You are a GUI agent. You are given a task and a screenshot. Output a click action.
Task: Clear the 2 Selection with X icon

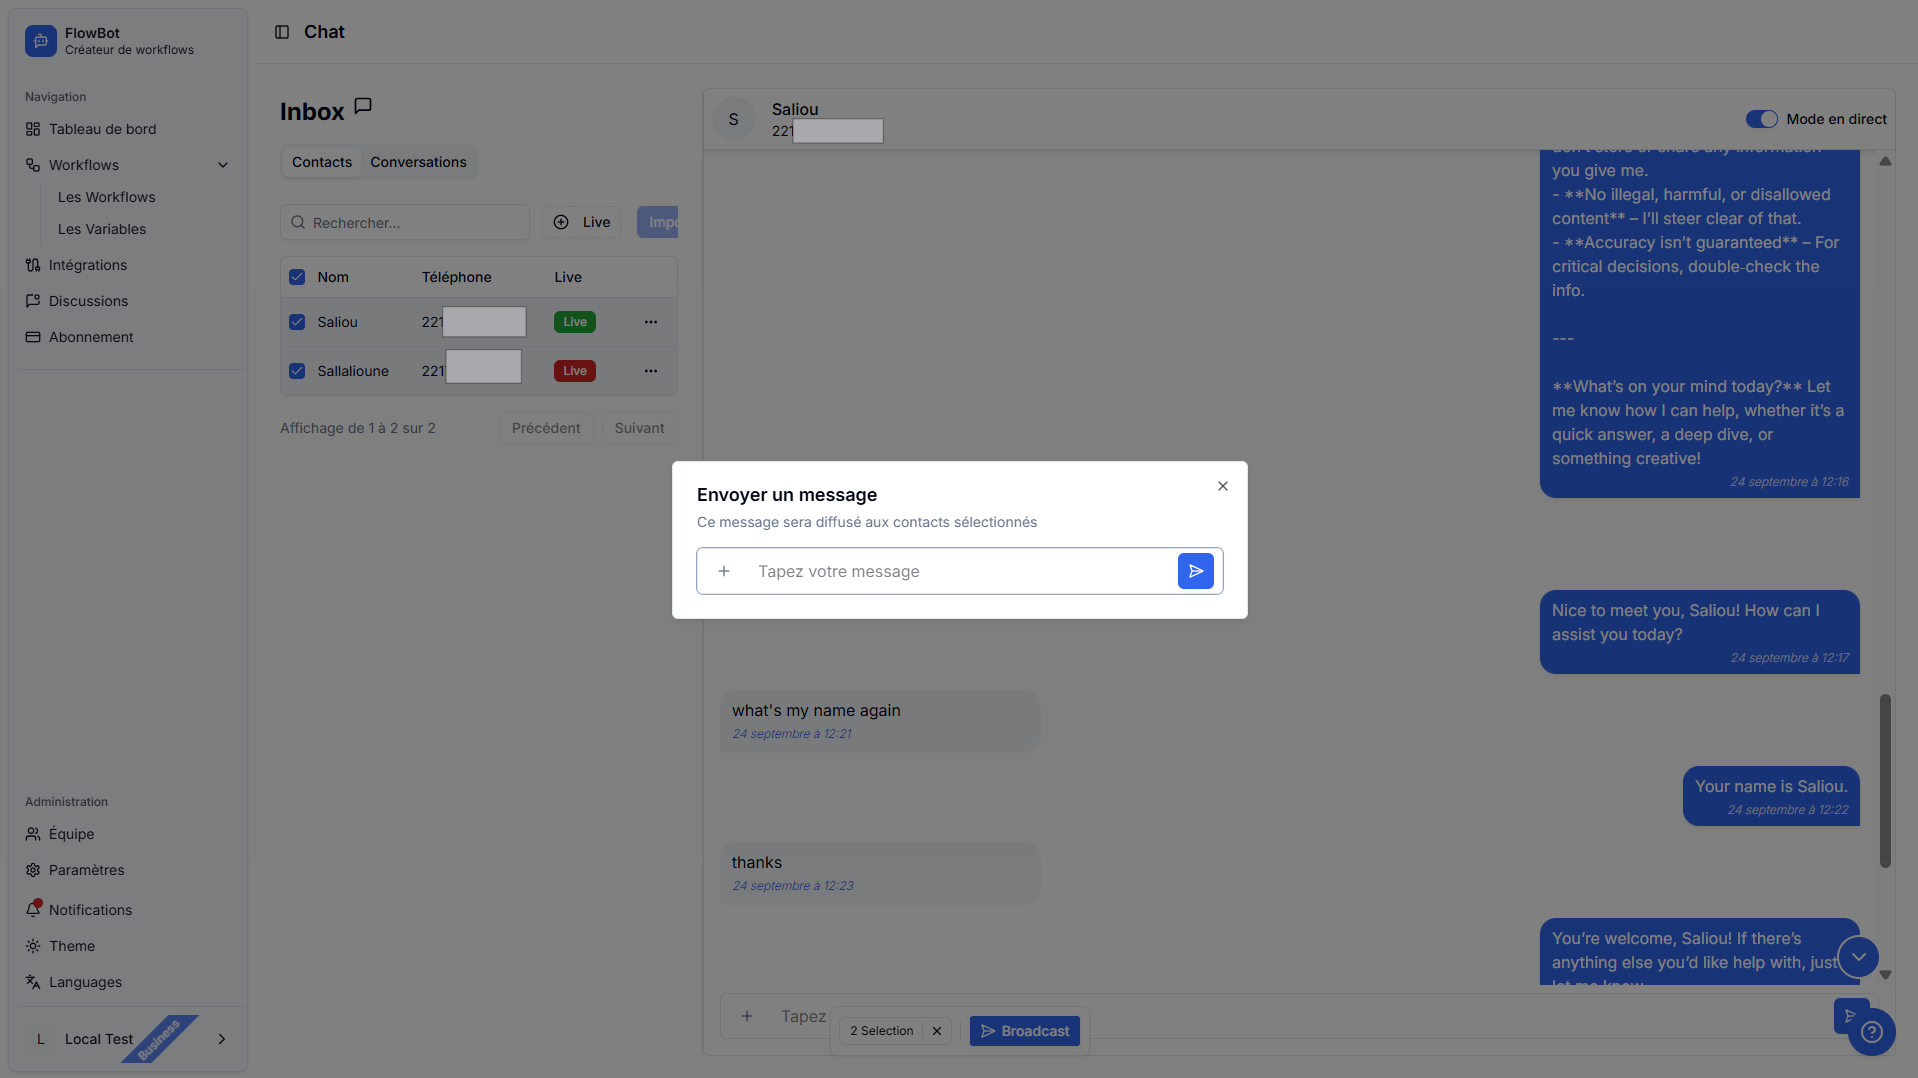click(x=937, y=1031)
